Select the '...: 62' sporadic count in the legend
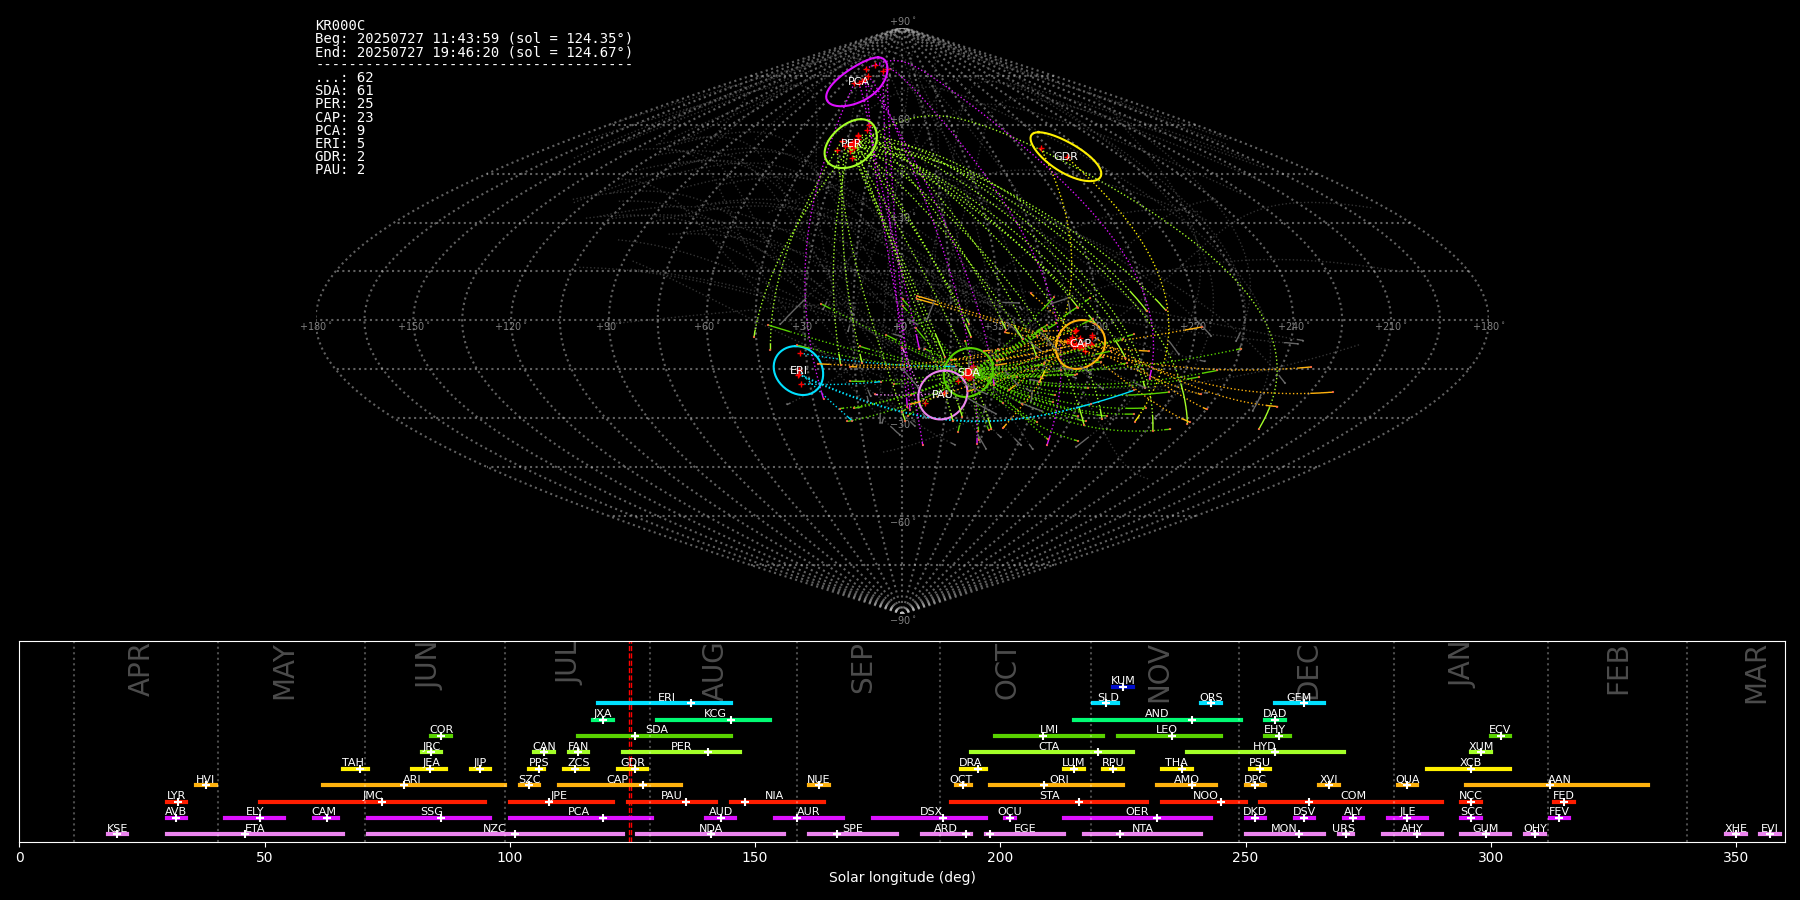The height and width of the screenshot is (900, 1800). [344, 78]
